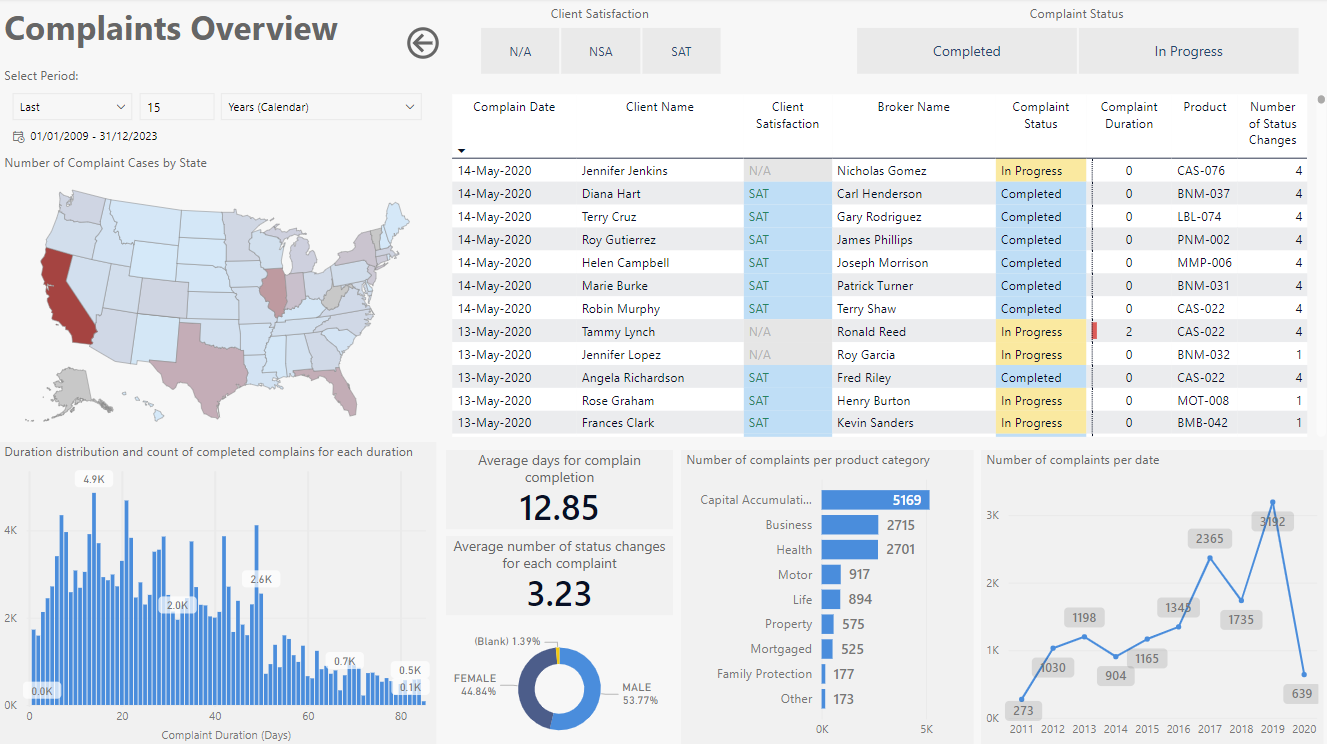Click the back arrow navigation icon
Viewport: 1327px width, 744px height.
pyautogui.click(x=423, y=43)
